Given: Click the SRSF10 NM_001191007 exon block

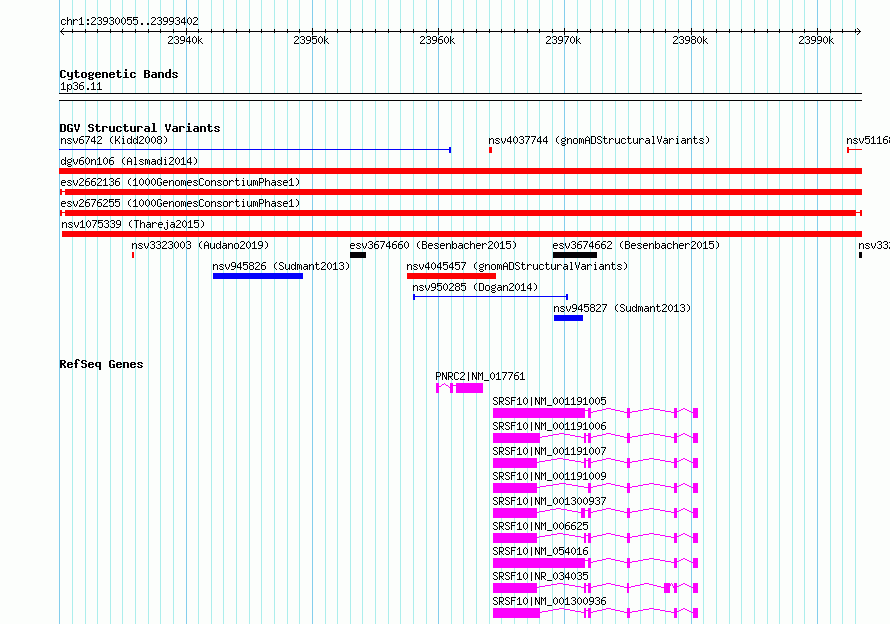Looking at the screenshot, I should click(x=515, y=463).
